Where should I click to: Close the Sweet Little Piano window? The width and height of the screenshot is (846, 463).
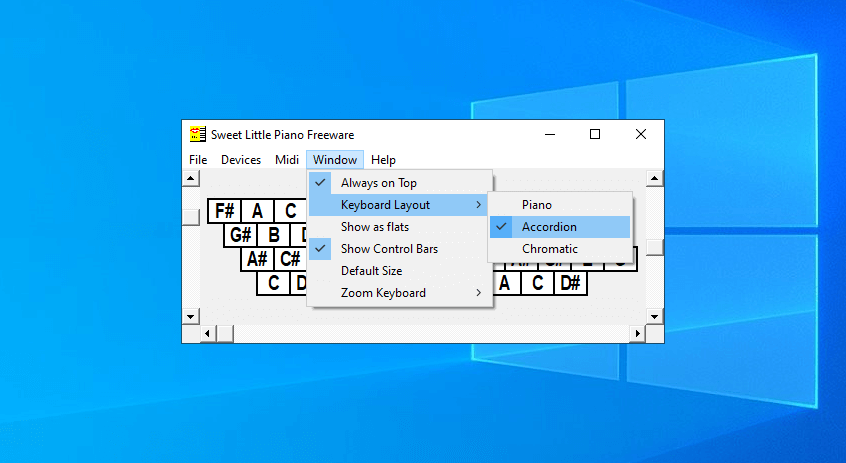pyautogui.click(x=640, y=134)
